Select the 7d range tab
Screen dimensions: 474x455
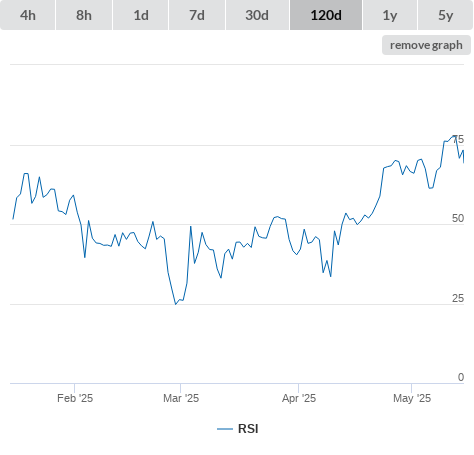[x=197, y=15]
